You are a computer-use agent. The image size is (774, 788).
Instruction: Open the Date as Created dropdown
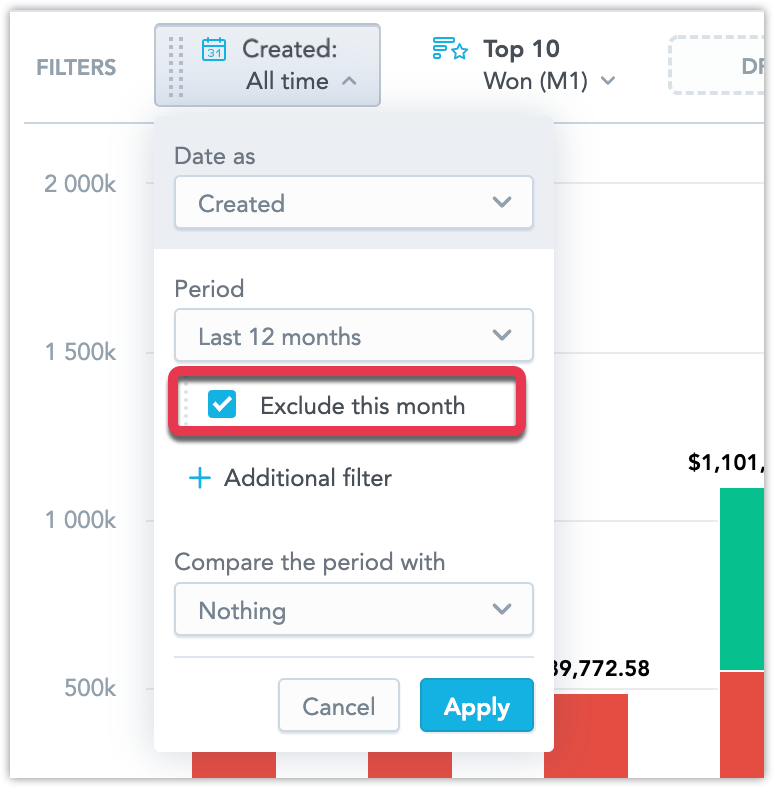tap(353, 202)
